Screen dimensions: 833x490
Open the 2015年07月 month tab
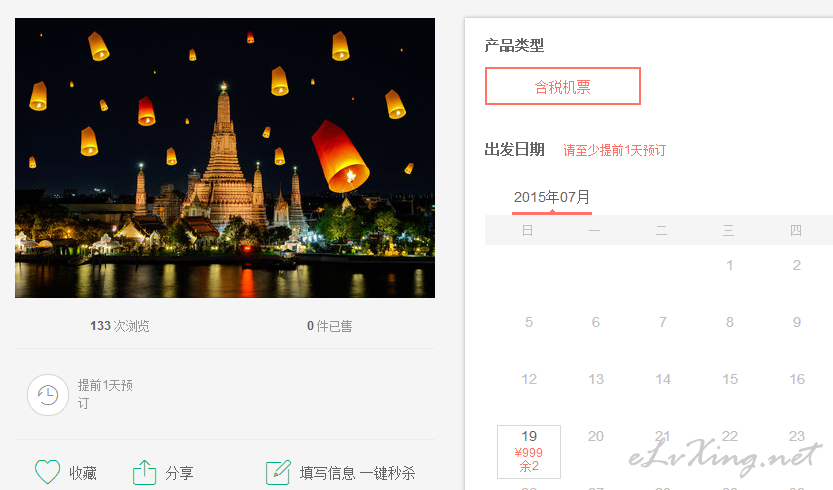pos(552,198)
